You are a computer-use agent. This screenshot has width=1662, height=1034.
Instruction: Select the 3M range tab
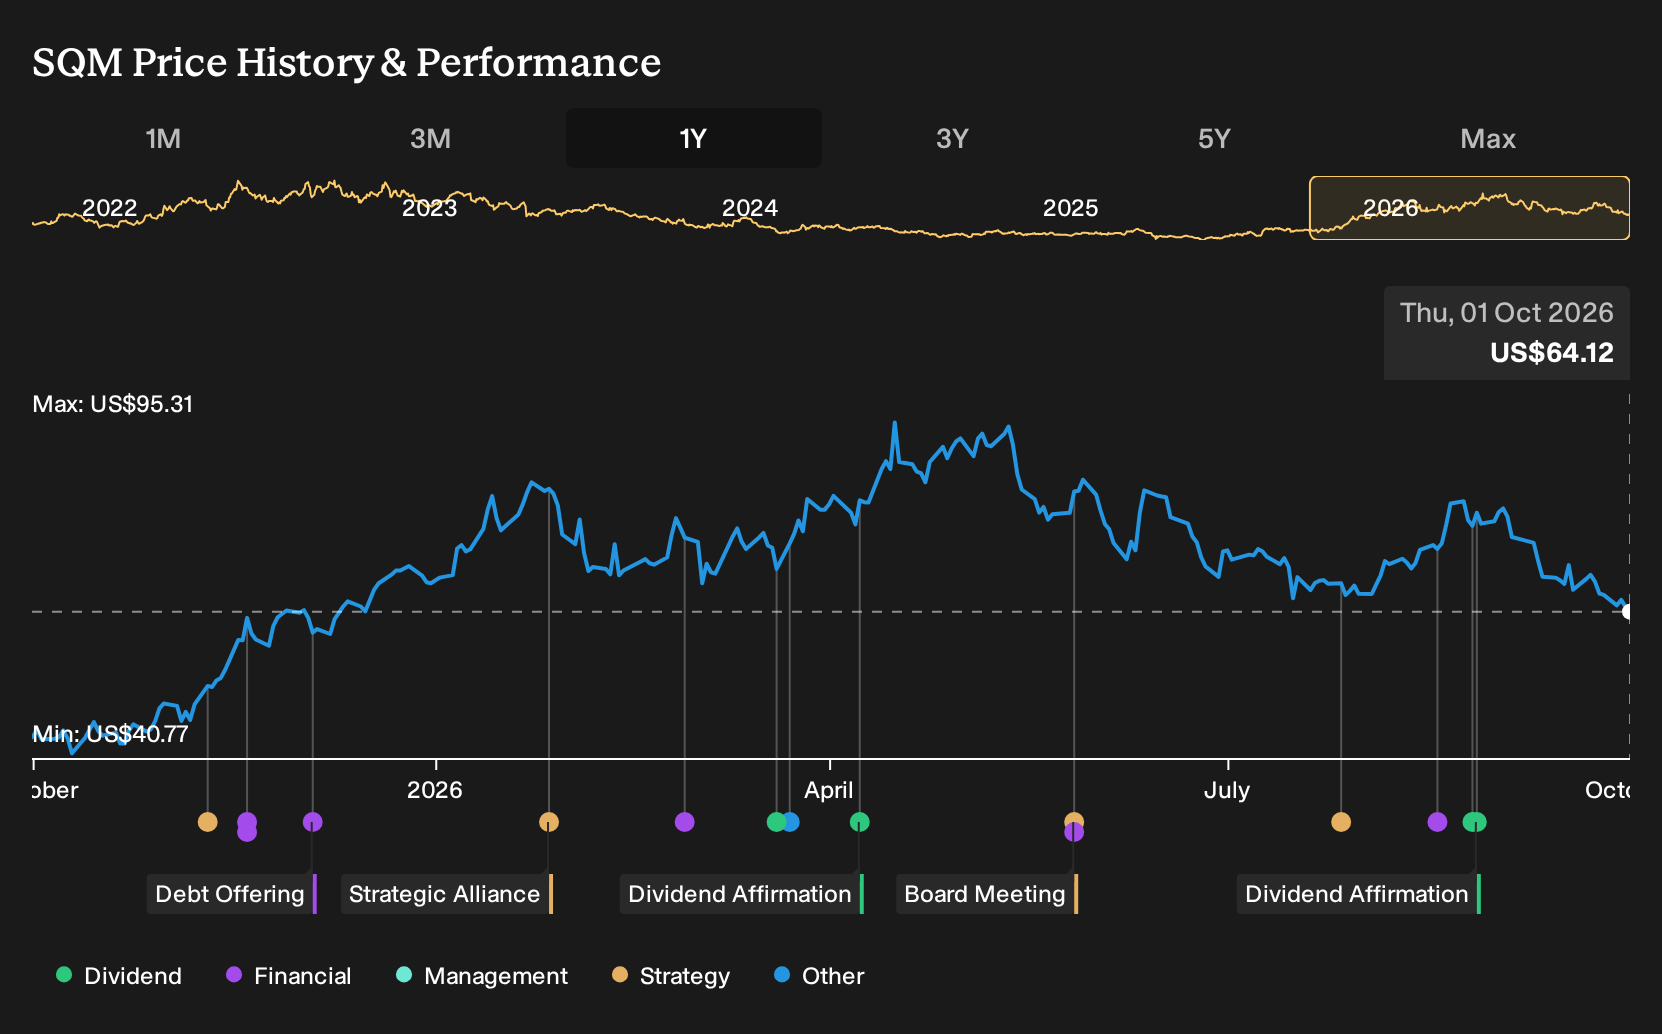(430, 138)
